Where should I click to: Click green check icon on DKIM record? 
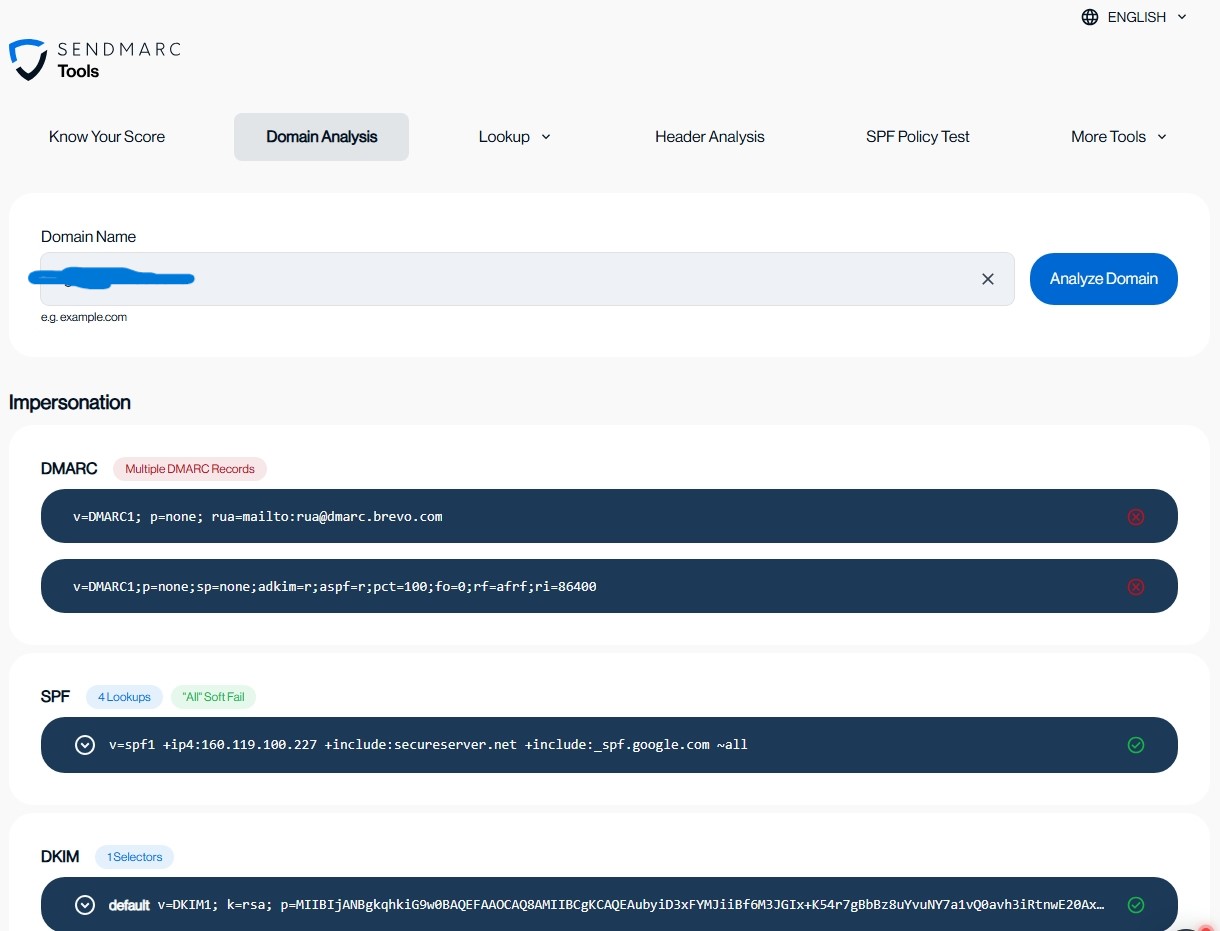[x=1135, y=905]
